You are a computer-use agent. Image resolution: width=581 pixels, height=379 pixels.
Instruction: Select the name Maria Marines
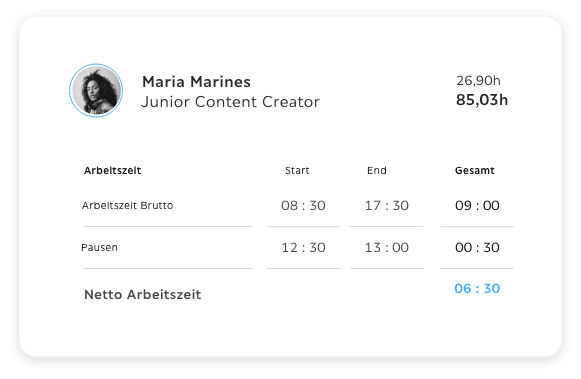[196, 82]
